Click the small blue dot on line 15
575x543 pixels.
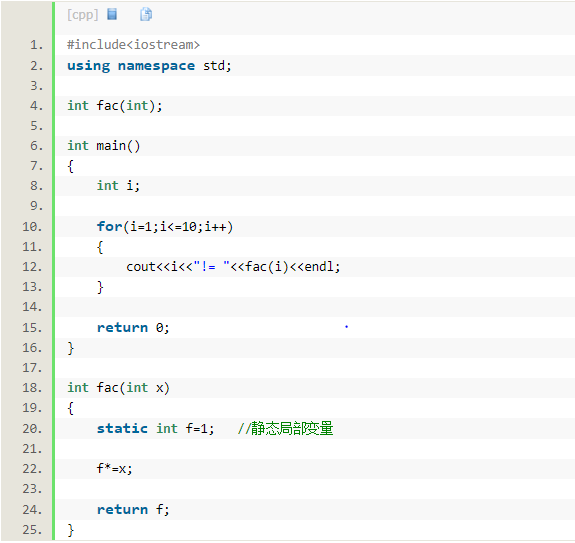pos(346,326)
